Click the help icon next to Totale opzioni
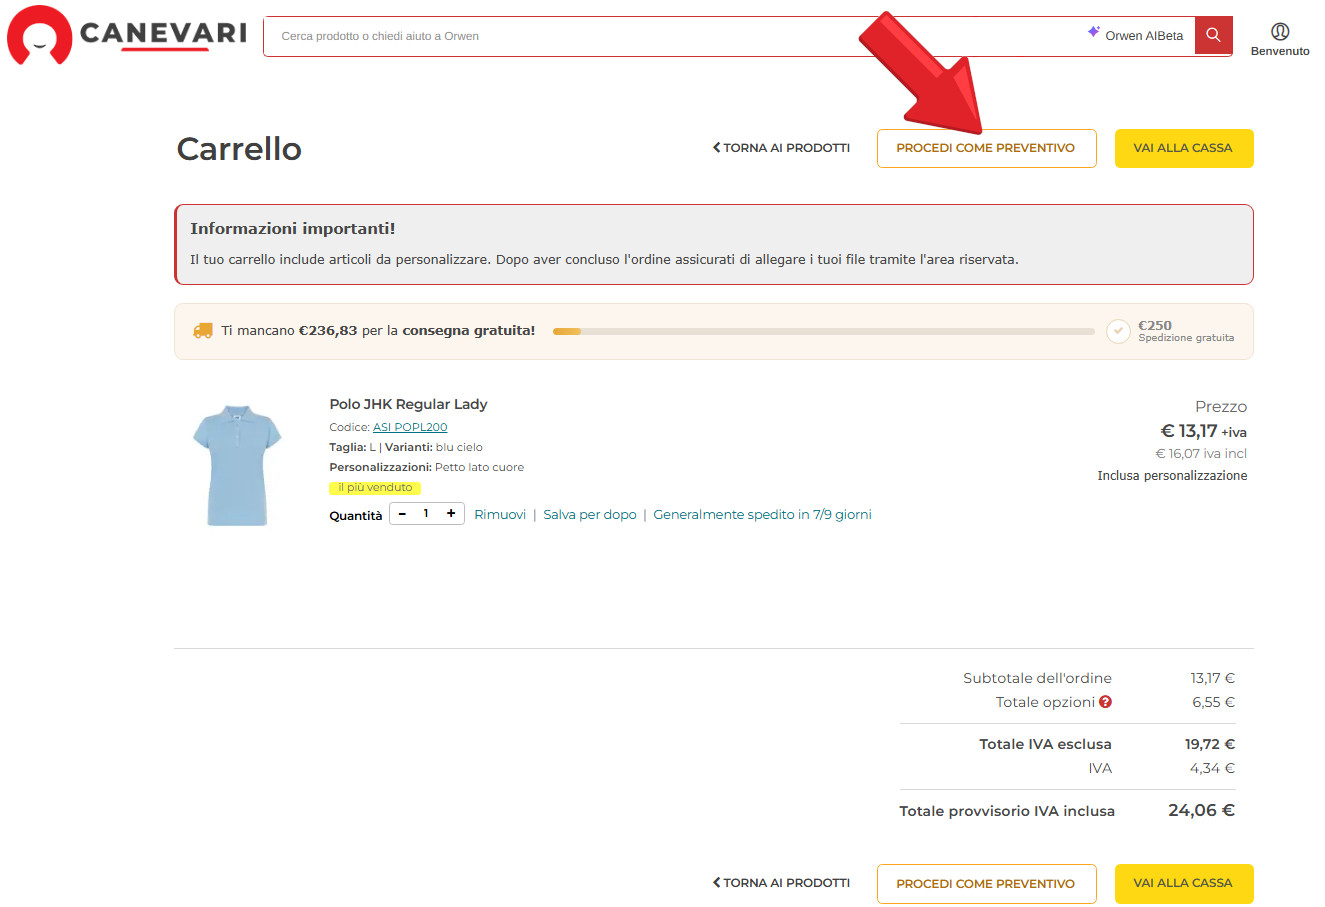The image size is (1325, 907). click(x=1105, y=702)
